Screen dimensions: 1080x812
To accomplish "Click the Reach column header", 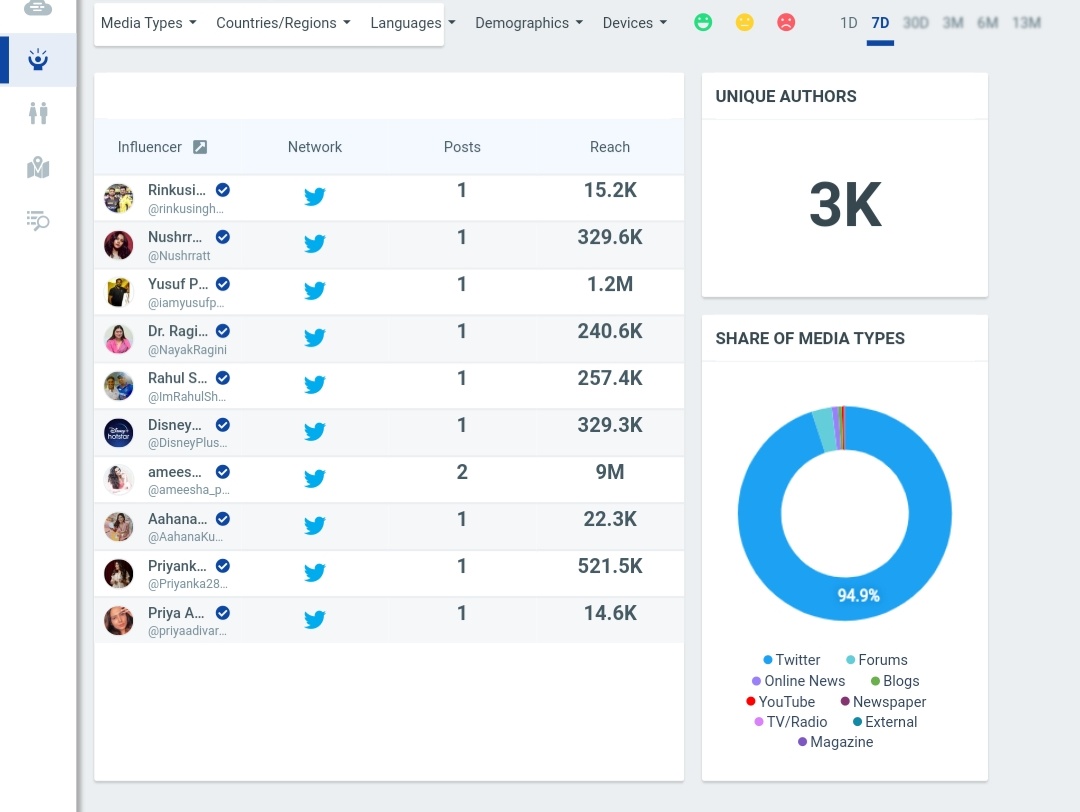I will pos(610,146).
